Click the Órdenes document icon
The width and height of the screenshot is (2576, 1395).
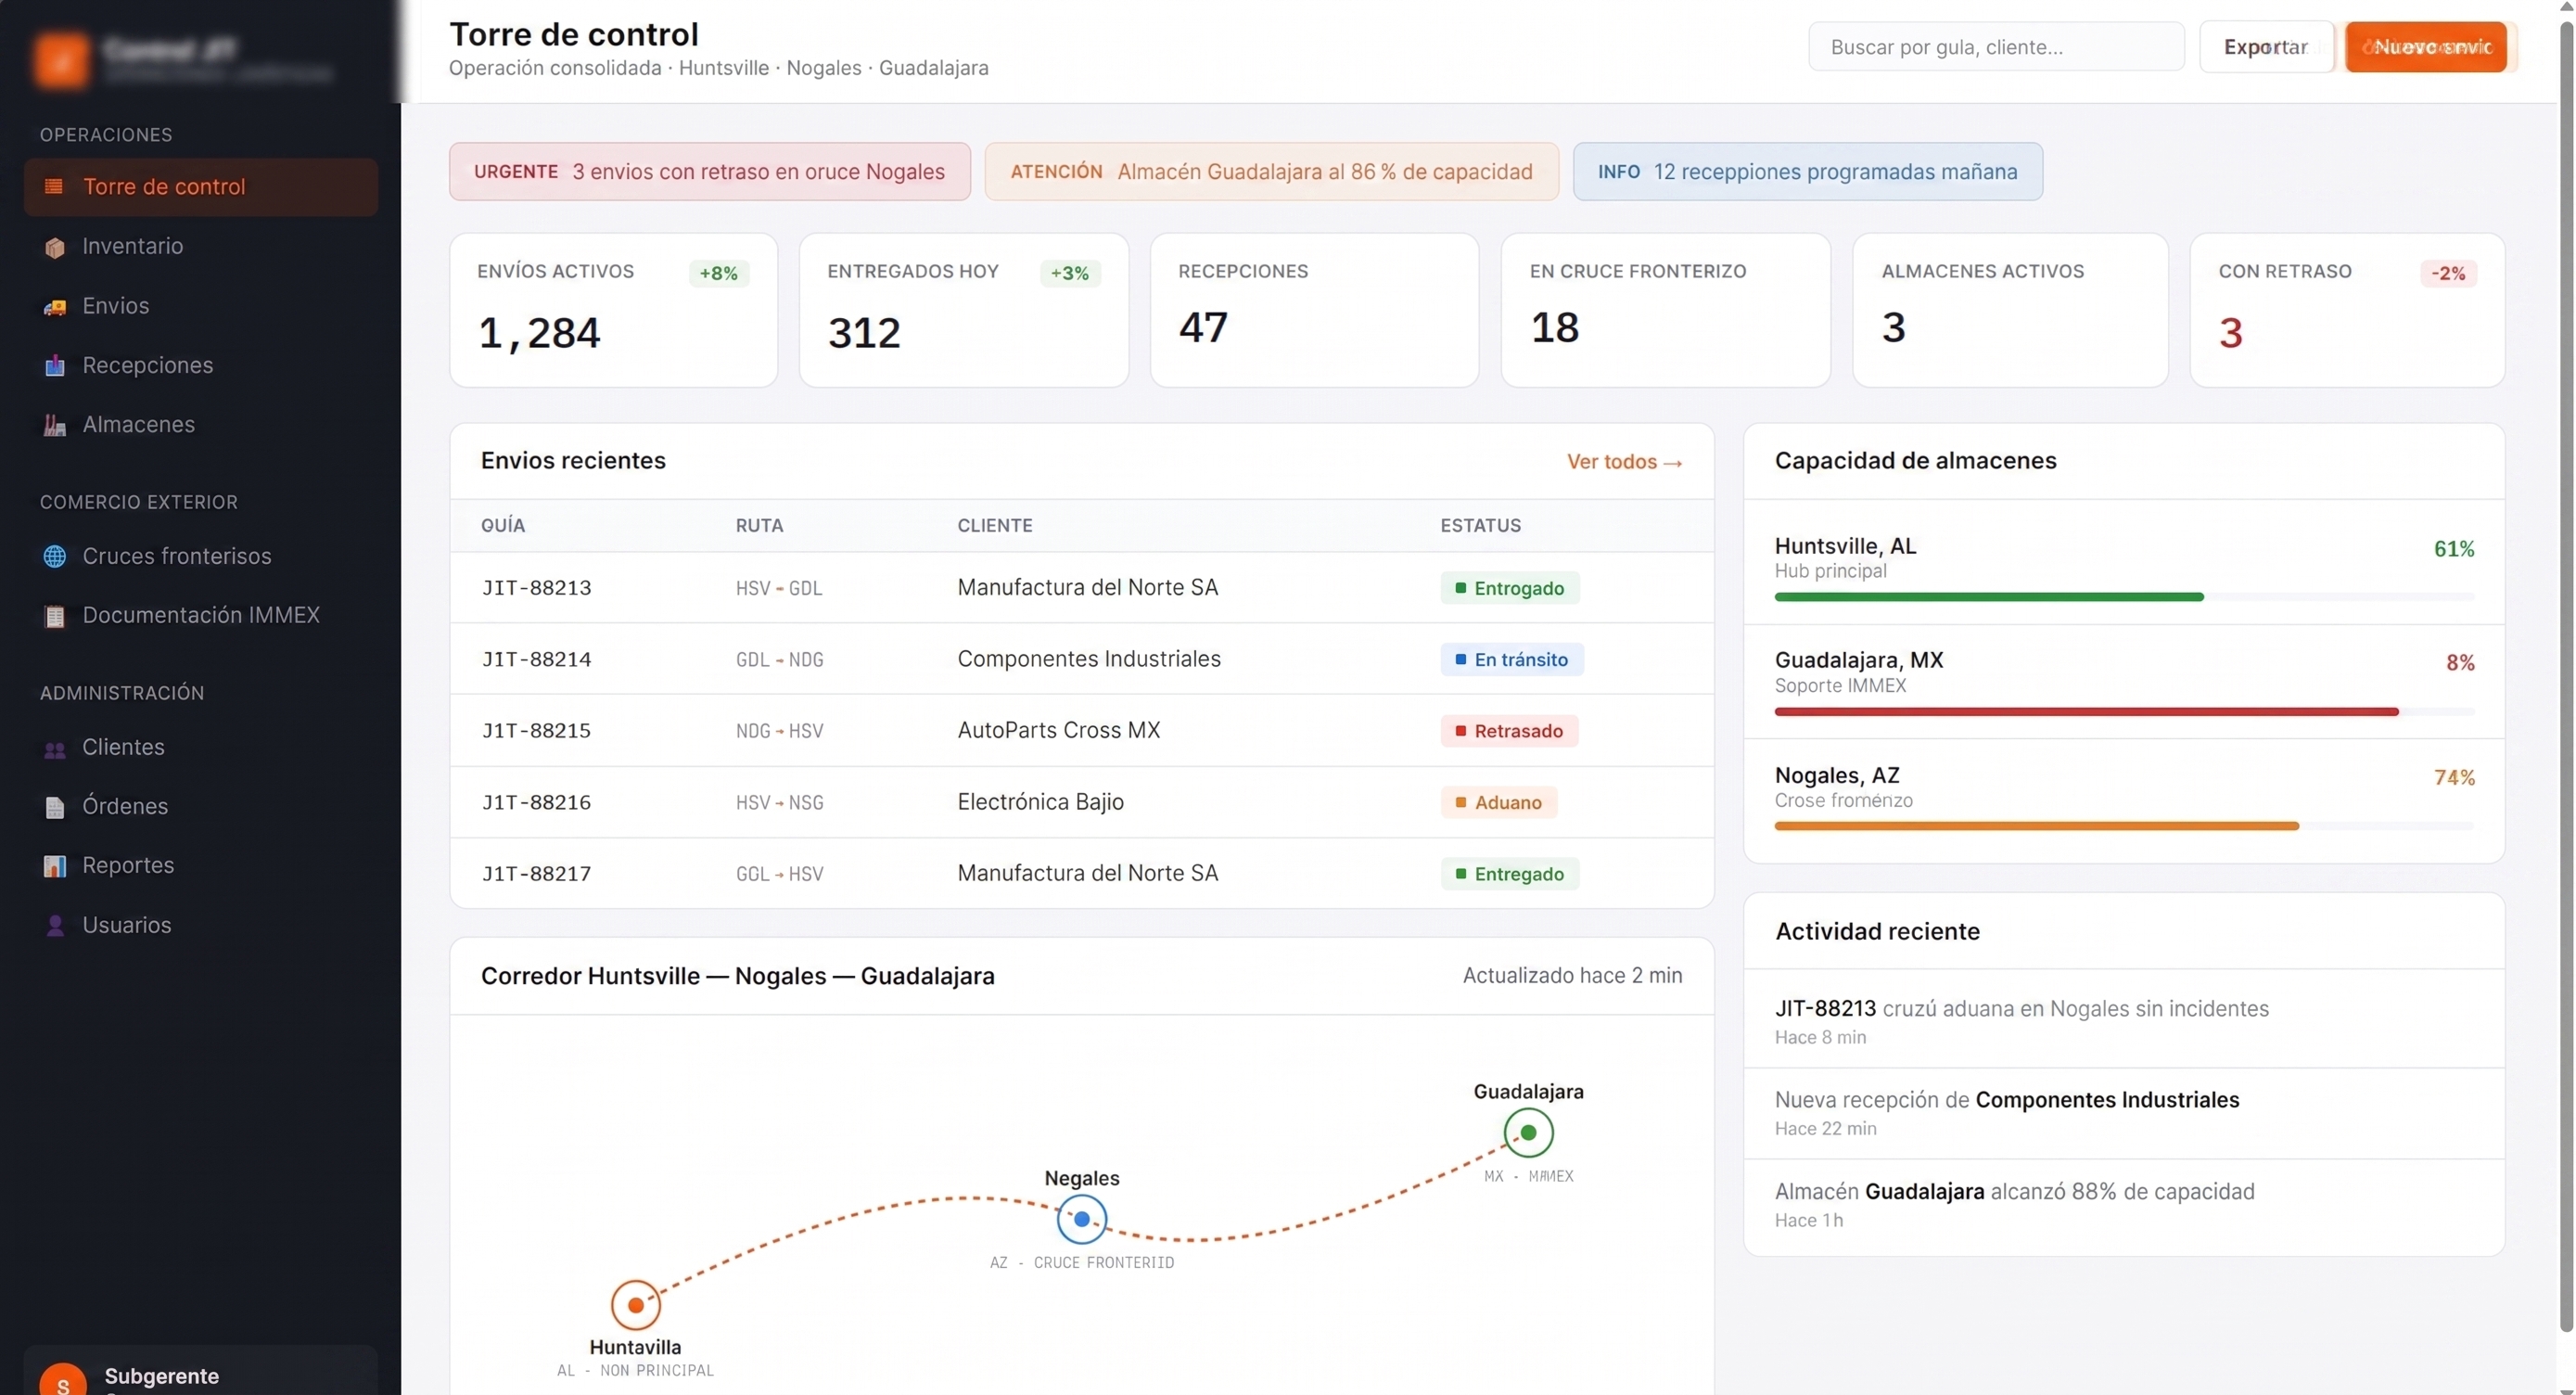[54, 807]
